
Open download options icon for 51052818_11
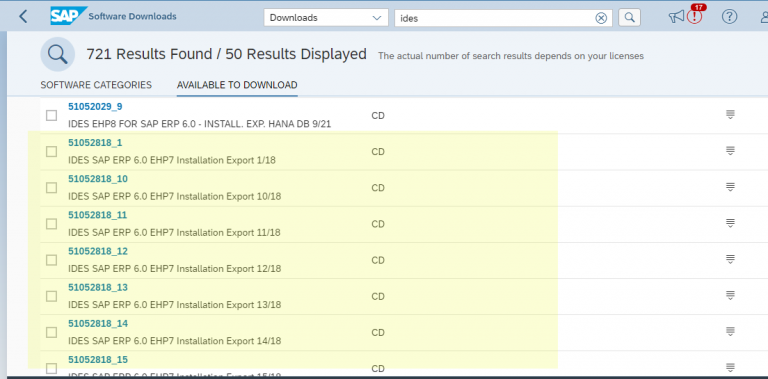[x=730, y=223]
